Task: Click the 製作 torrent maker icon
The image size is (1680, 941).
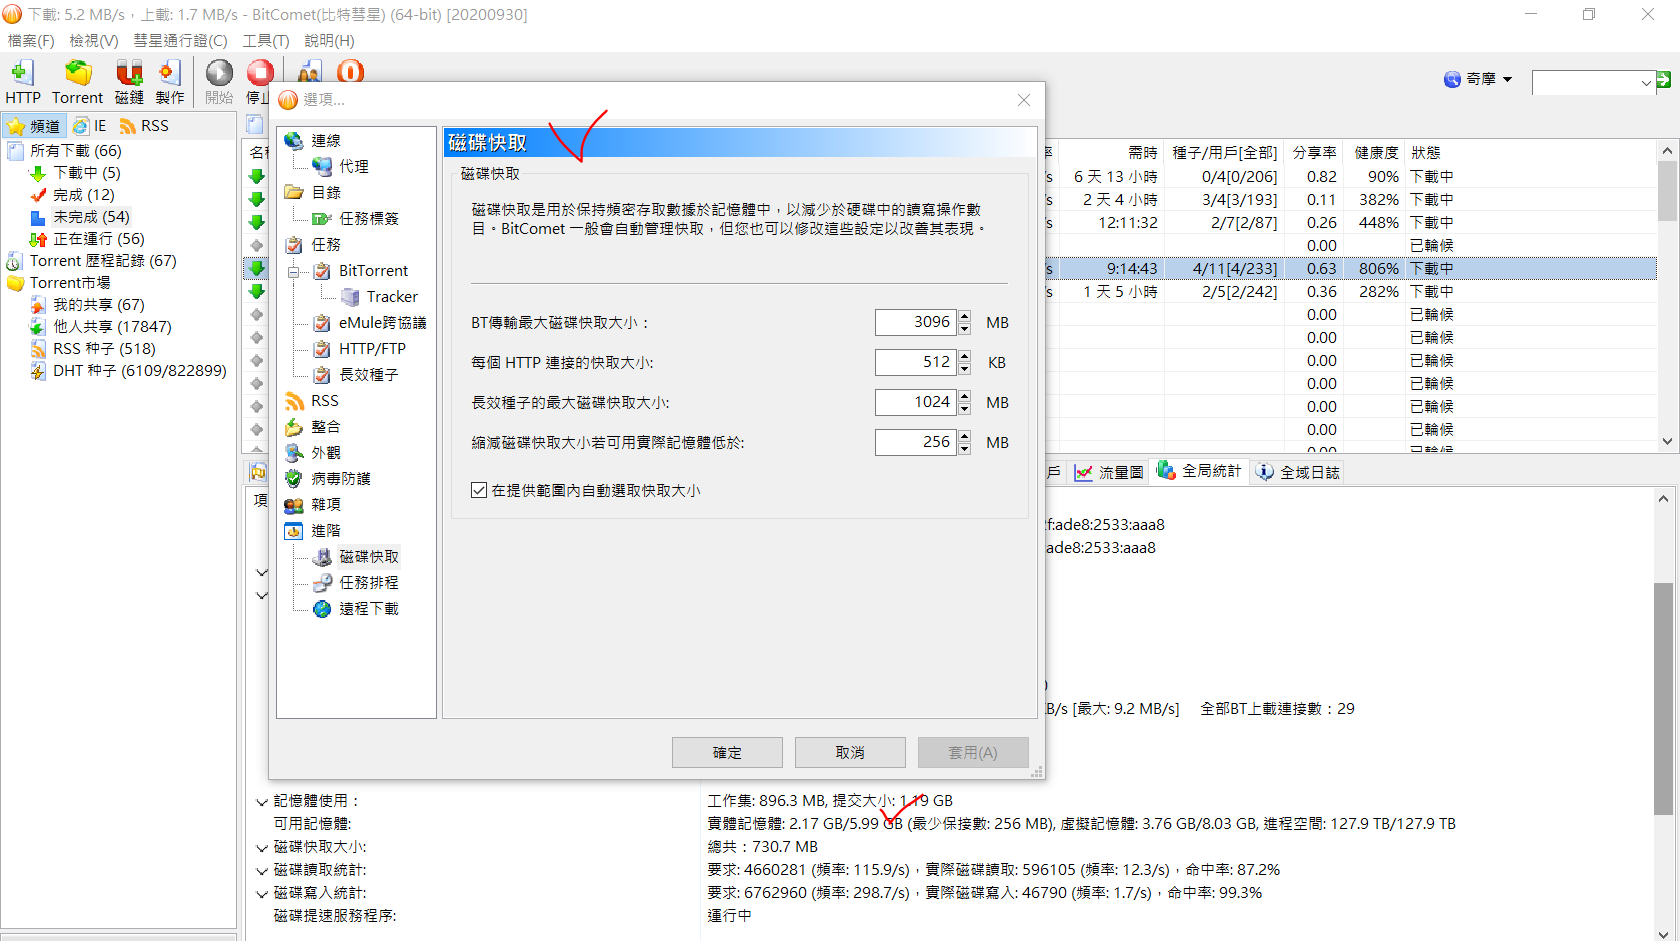Action: point(170,81)
